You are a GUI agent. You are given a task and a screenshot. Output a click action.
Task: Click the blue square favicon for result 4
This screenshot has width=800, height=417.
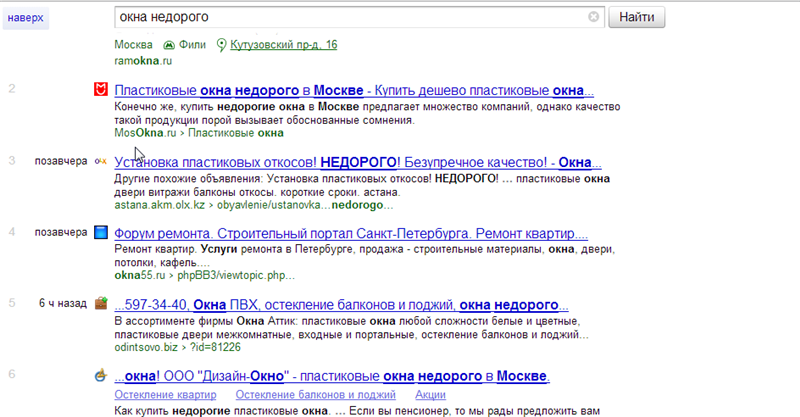[x=101, y=232]
